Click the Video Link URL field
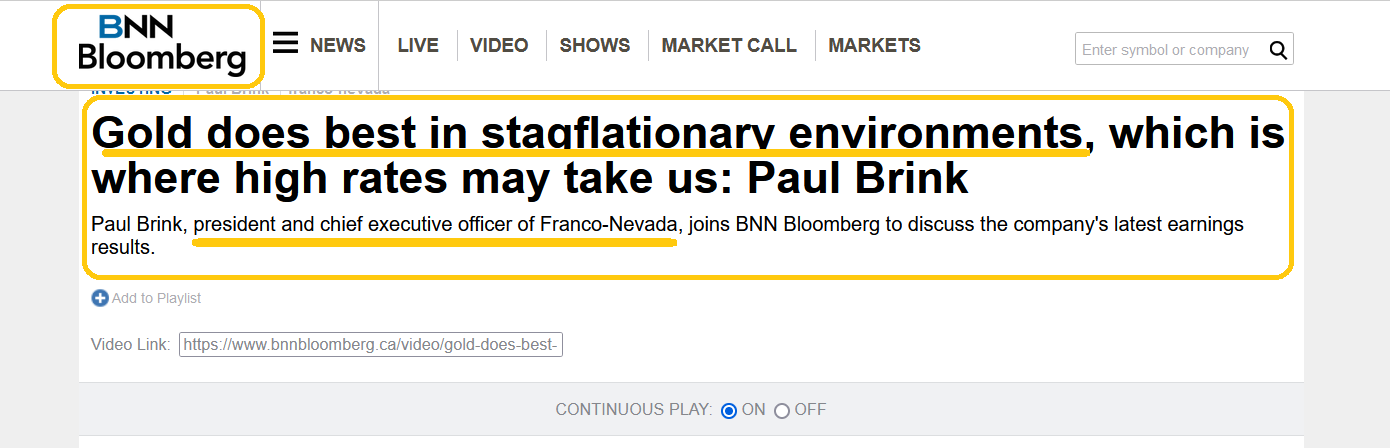The height and width of the screenshot is (448, 1390). (x=371, y=345)
